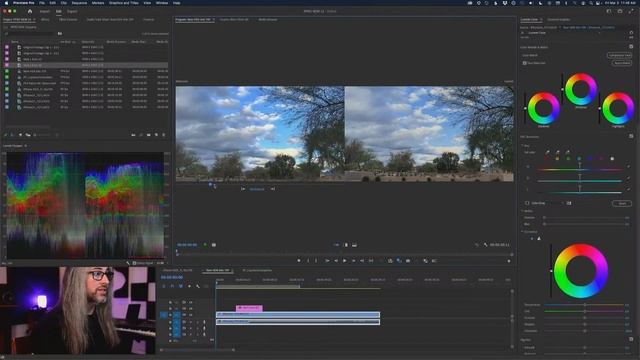640x360 pixels.
Task: Click the Play button in Program monitor
Action: click(345, 260)
